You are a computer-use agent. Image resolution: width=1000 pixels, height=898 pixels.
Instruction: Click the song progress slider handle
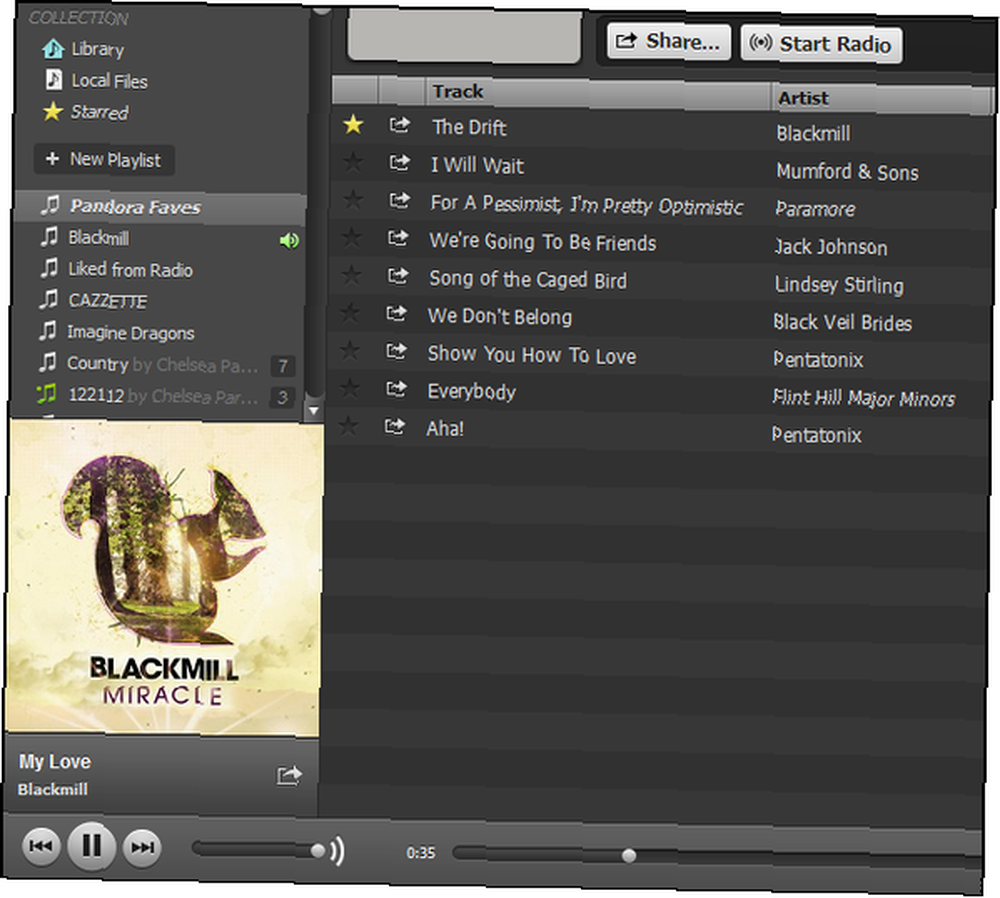[629, 855]
